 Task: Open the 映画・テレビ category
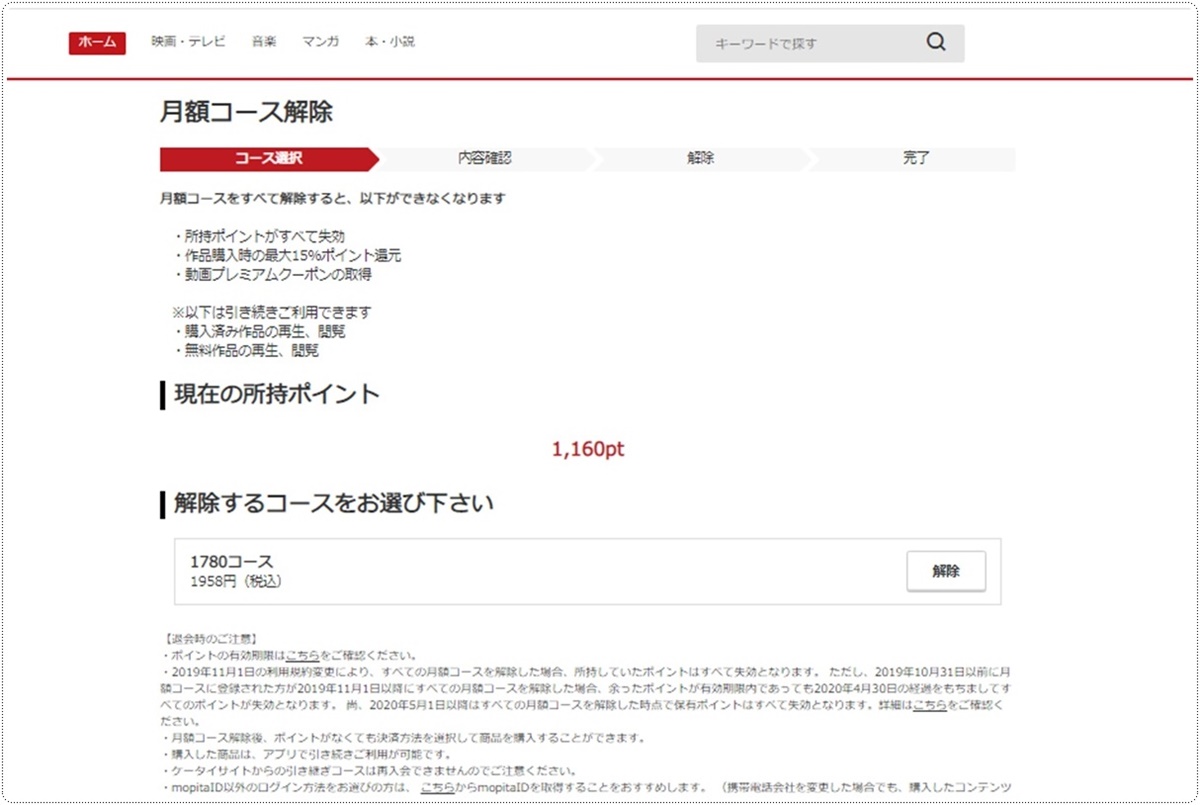pyautogui.click(x=188, y=42)
